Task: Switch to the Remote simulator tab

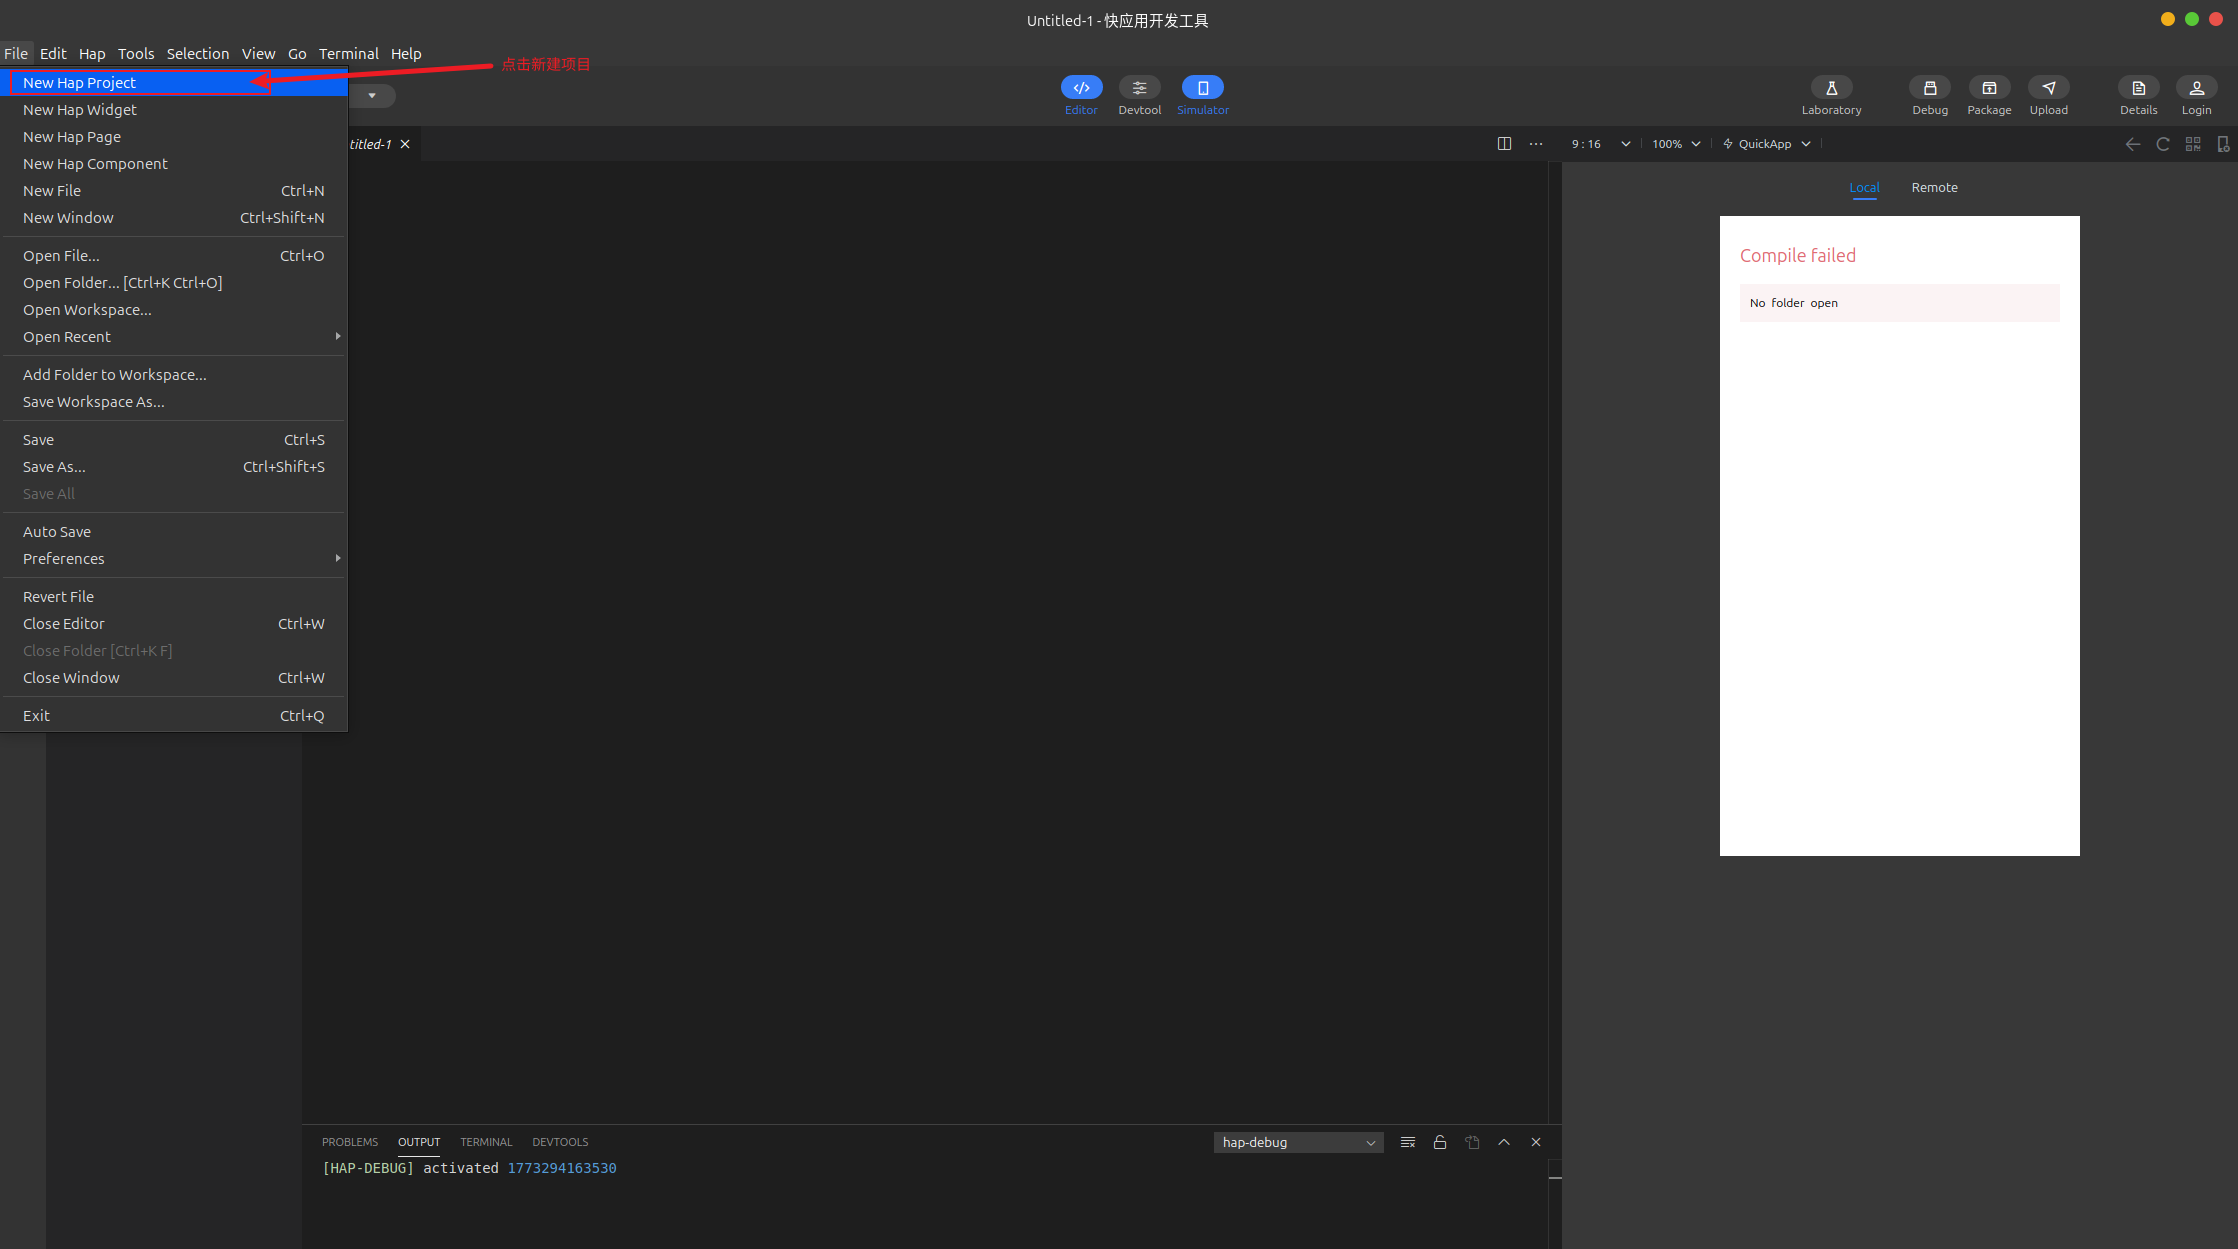Action: (1934, 188)
